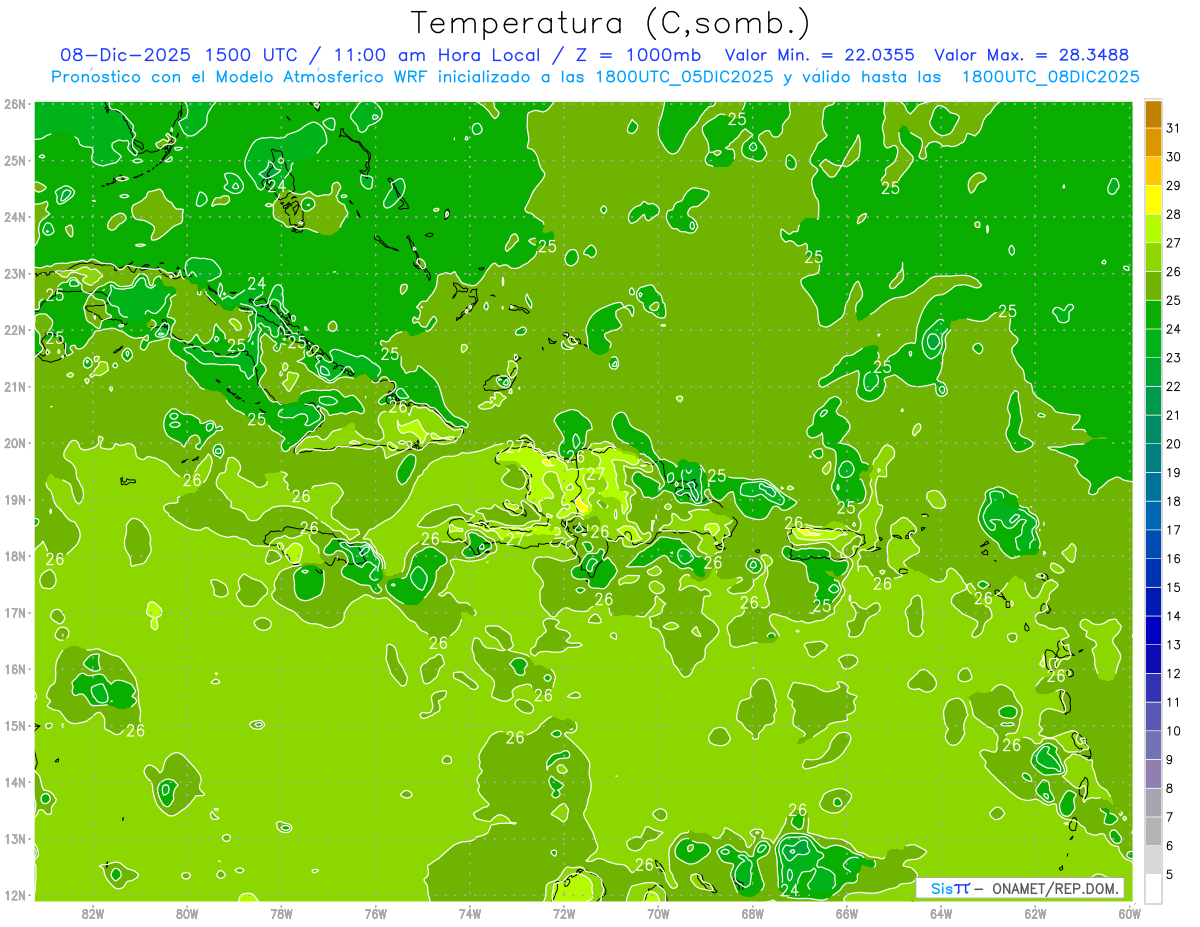Viewport: 1200px width, 927px height.
Task: Click the '15N' latitude axis label
Action: (15, 726)
